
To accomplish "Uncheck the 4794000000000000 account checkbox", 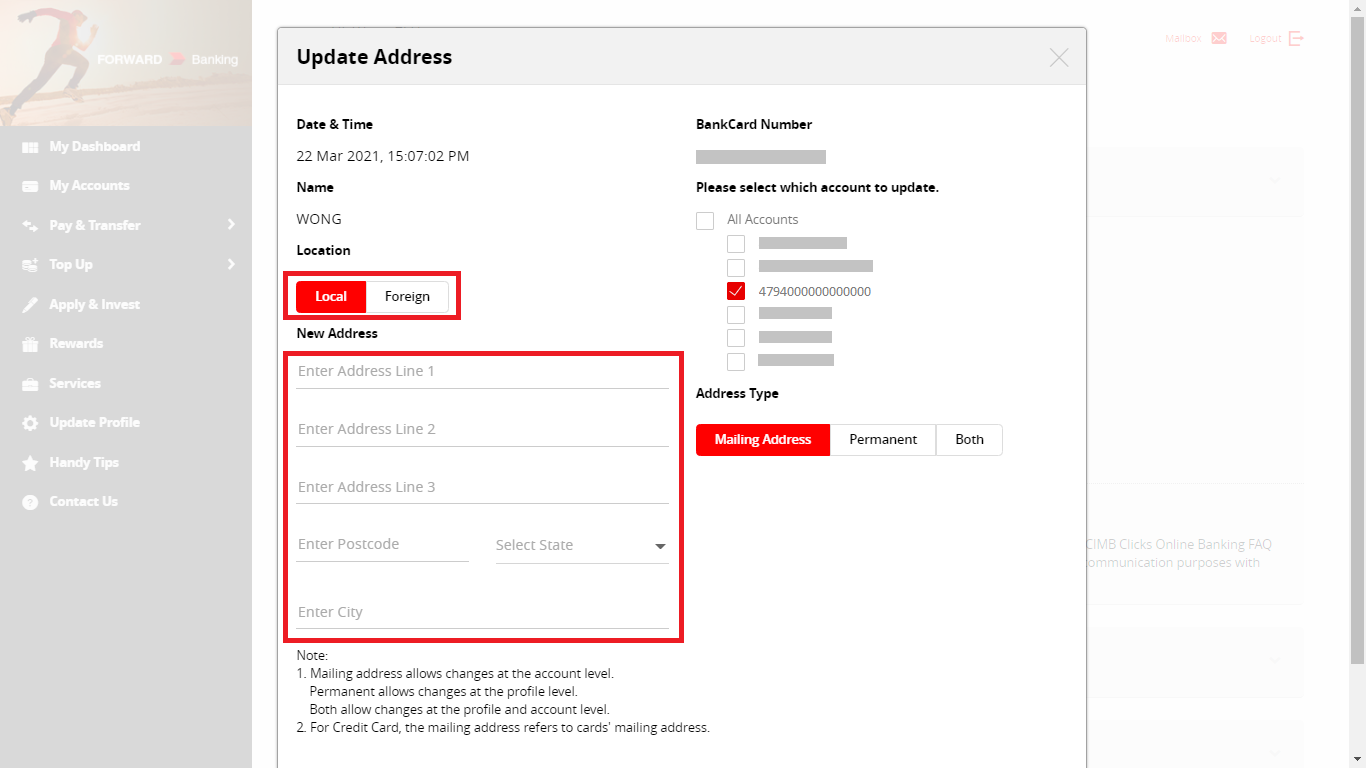I will point(736,292).
